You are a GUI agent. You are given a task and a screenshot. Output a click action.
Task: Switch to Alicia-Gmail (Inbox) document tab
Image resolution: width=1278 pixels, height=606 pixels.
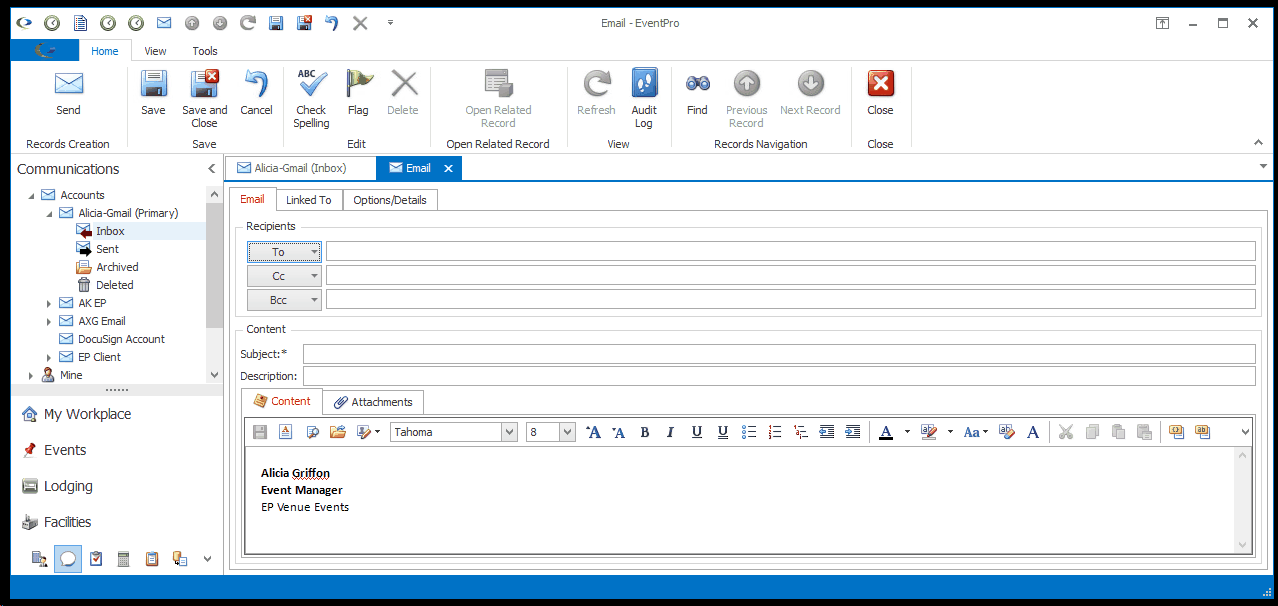click(x=300, y=168)
